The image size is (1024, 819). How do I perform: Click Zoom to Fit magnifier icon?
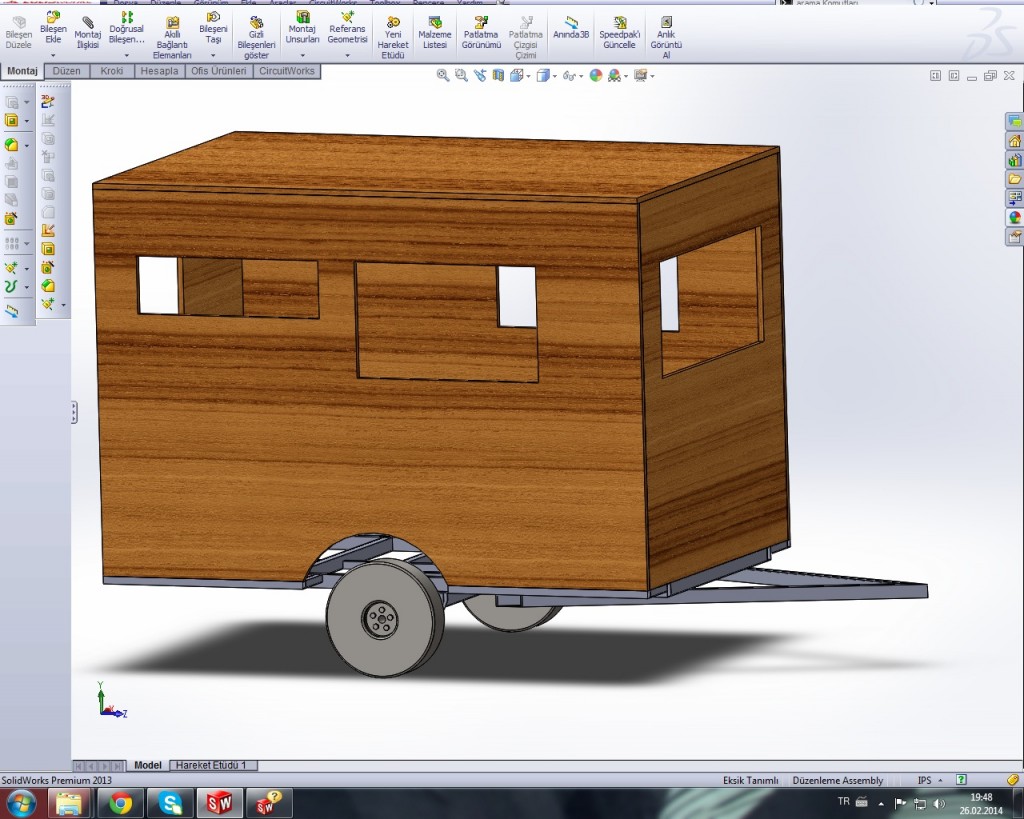click(442, 75)
